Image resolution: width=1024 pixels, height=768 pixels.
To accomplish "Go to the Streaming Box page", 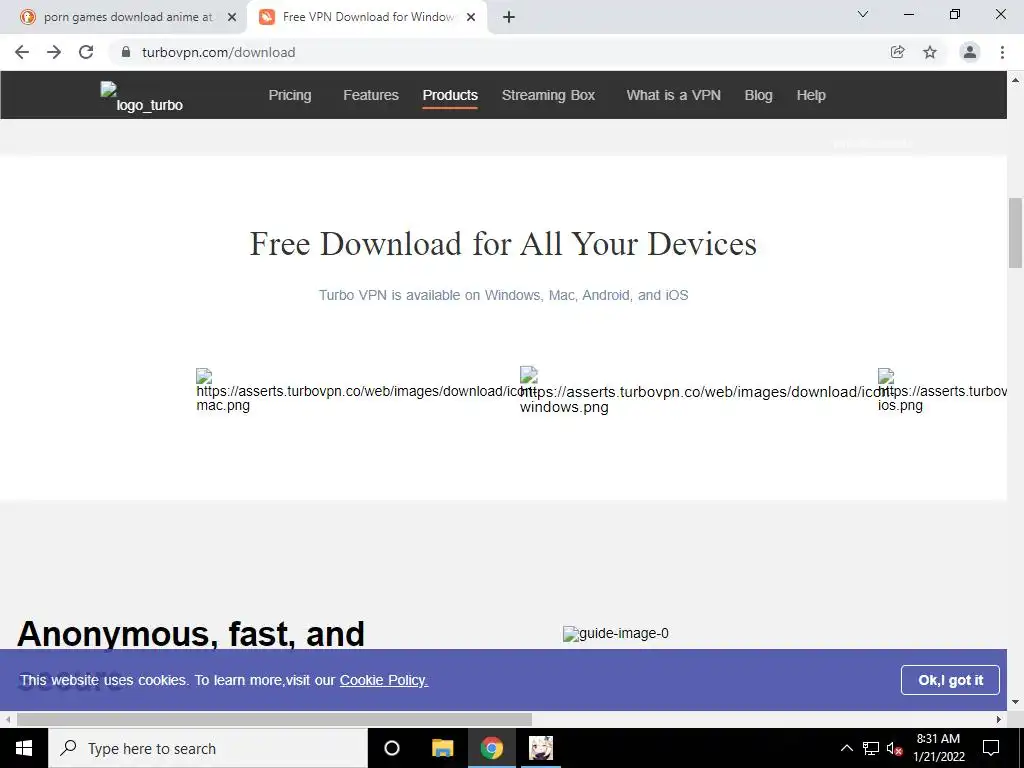I will (548, 95).
